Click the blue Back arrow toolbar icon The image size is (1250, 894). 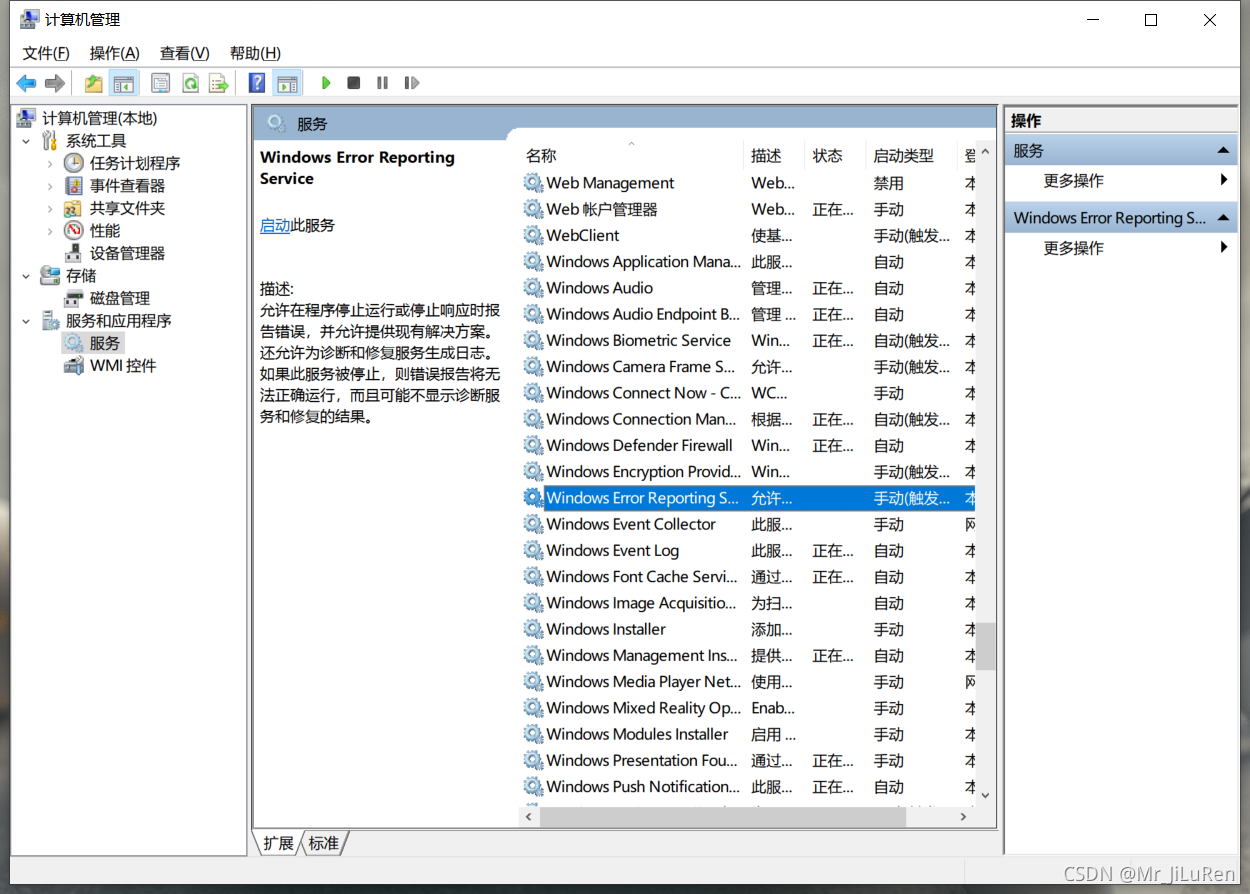click(26, 83)
